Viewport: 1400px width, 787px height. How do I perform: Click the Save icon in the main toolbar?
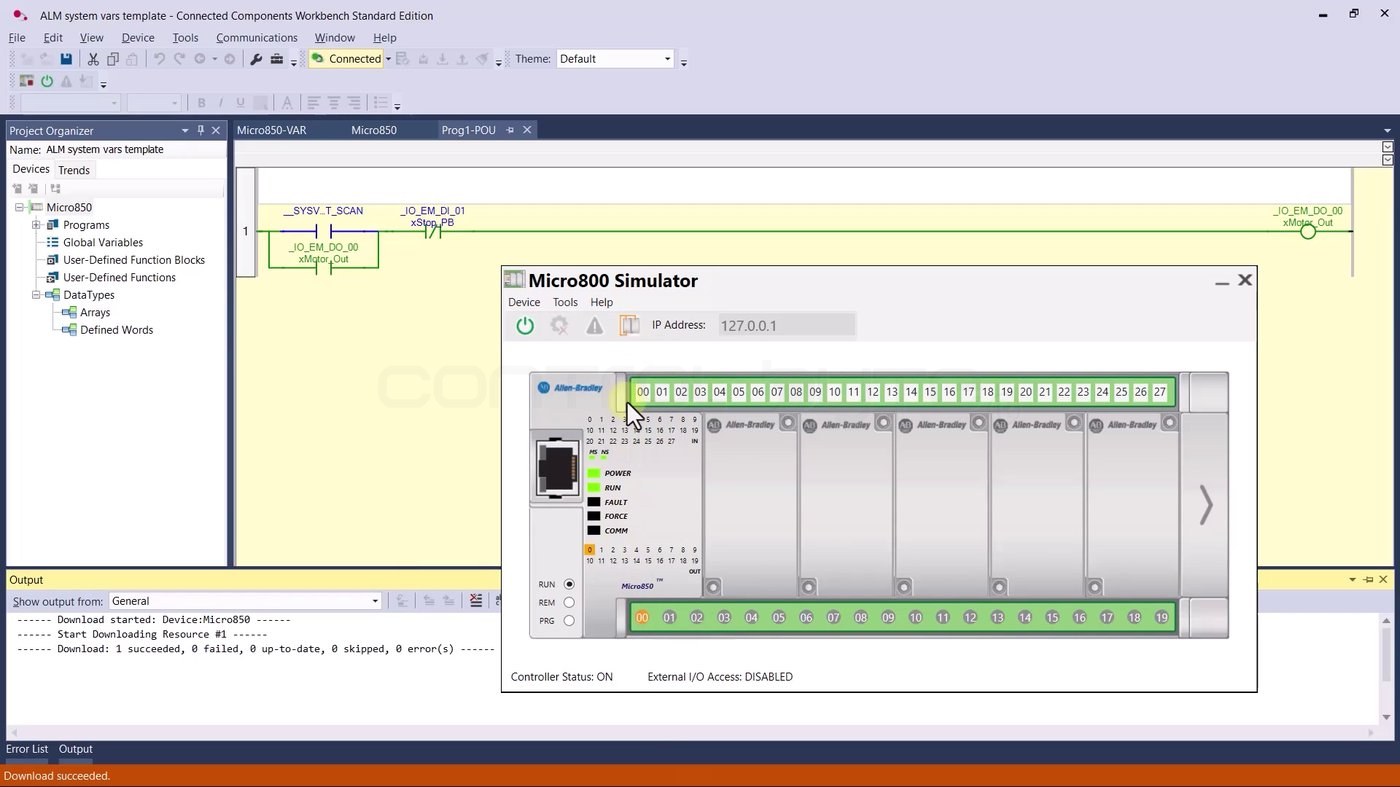66,59
